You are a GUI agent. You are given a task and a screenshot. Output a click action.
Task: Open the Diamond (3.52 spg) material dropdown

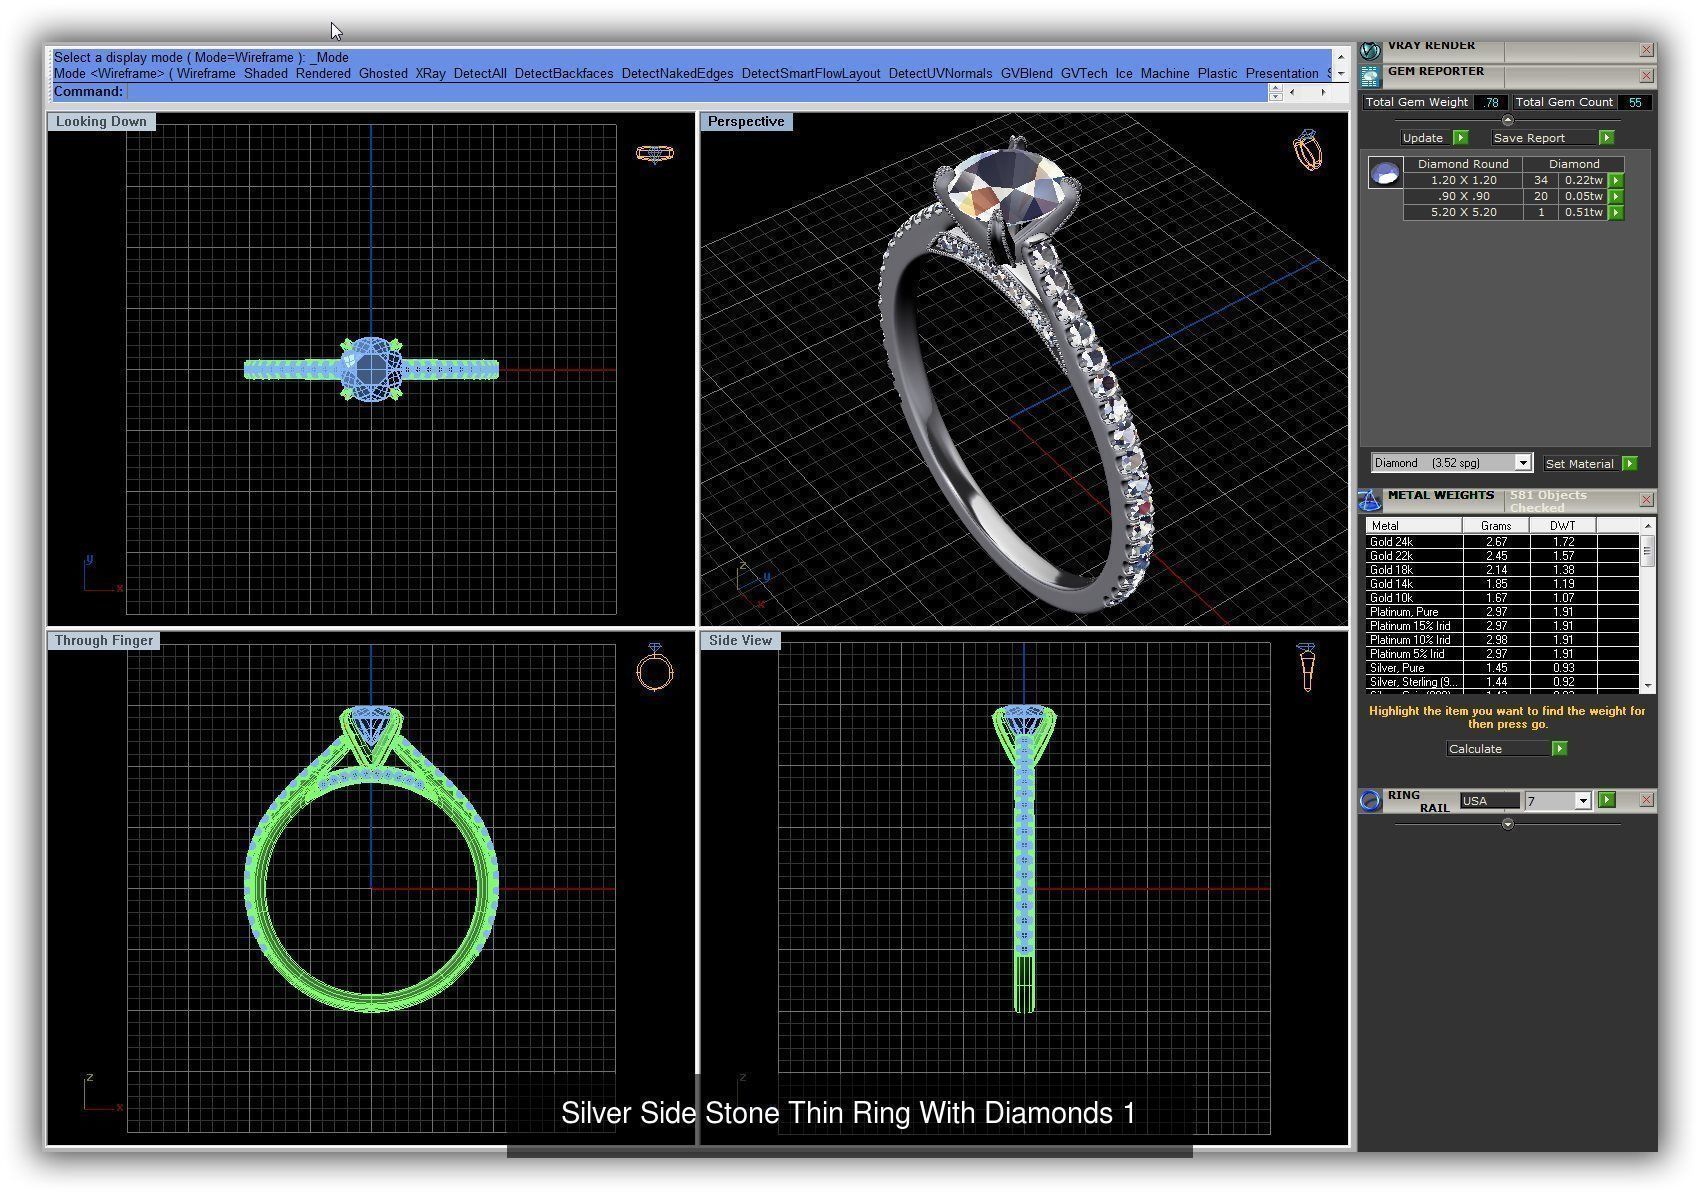pos(1522,463)
